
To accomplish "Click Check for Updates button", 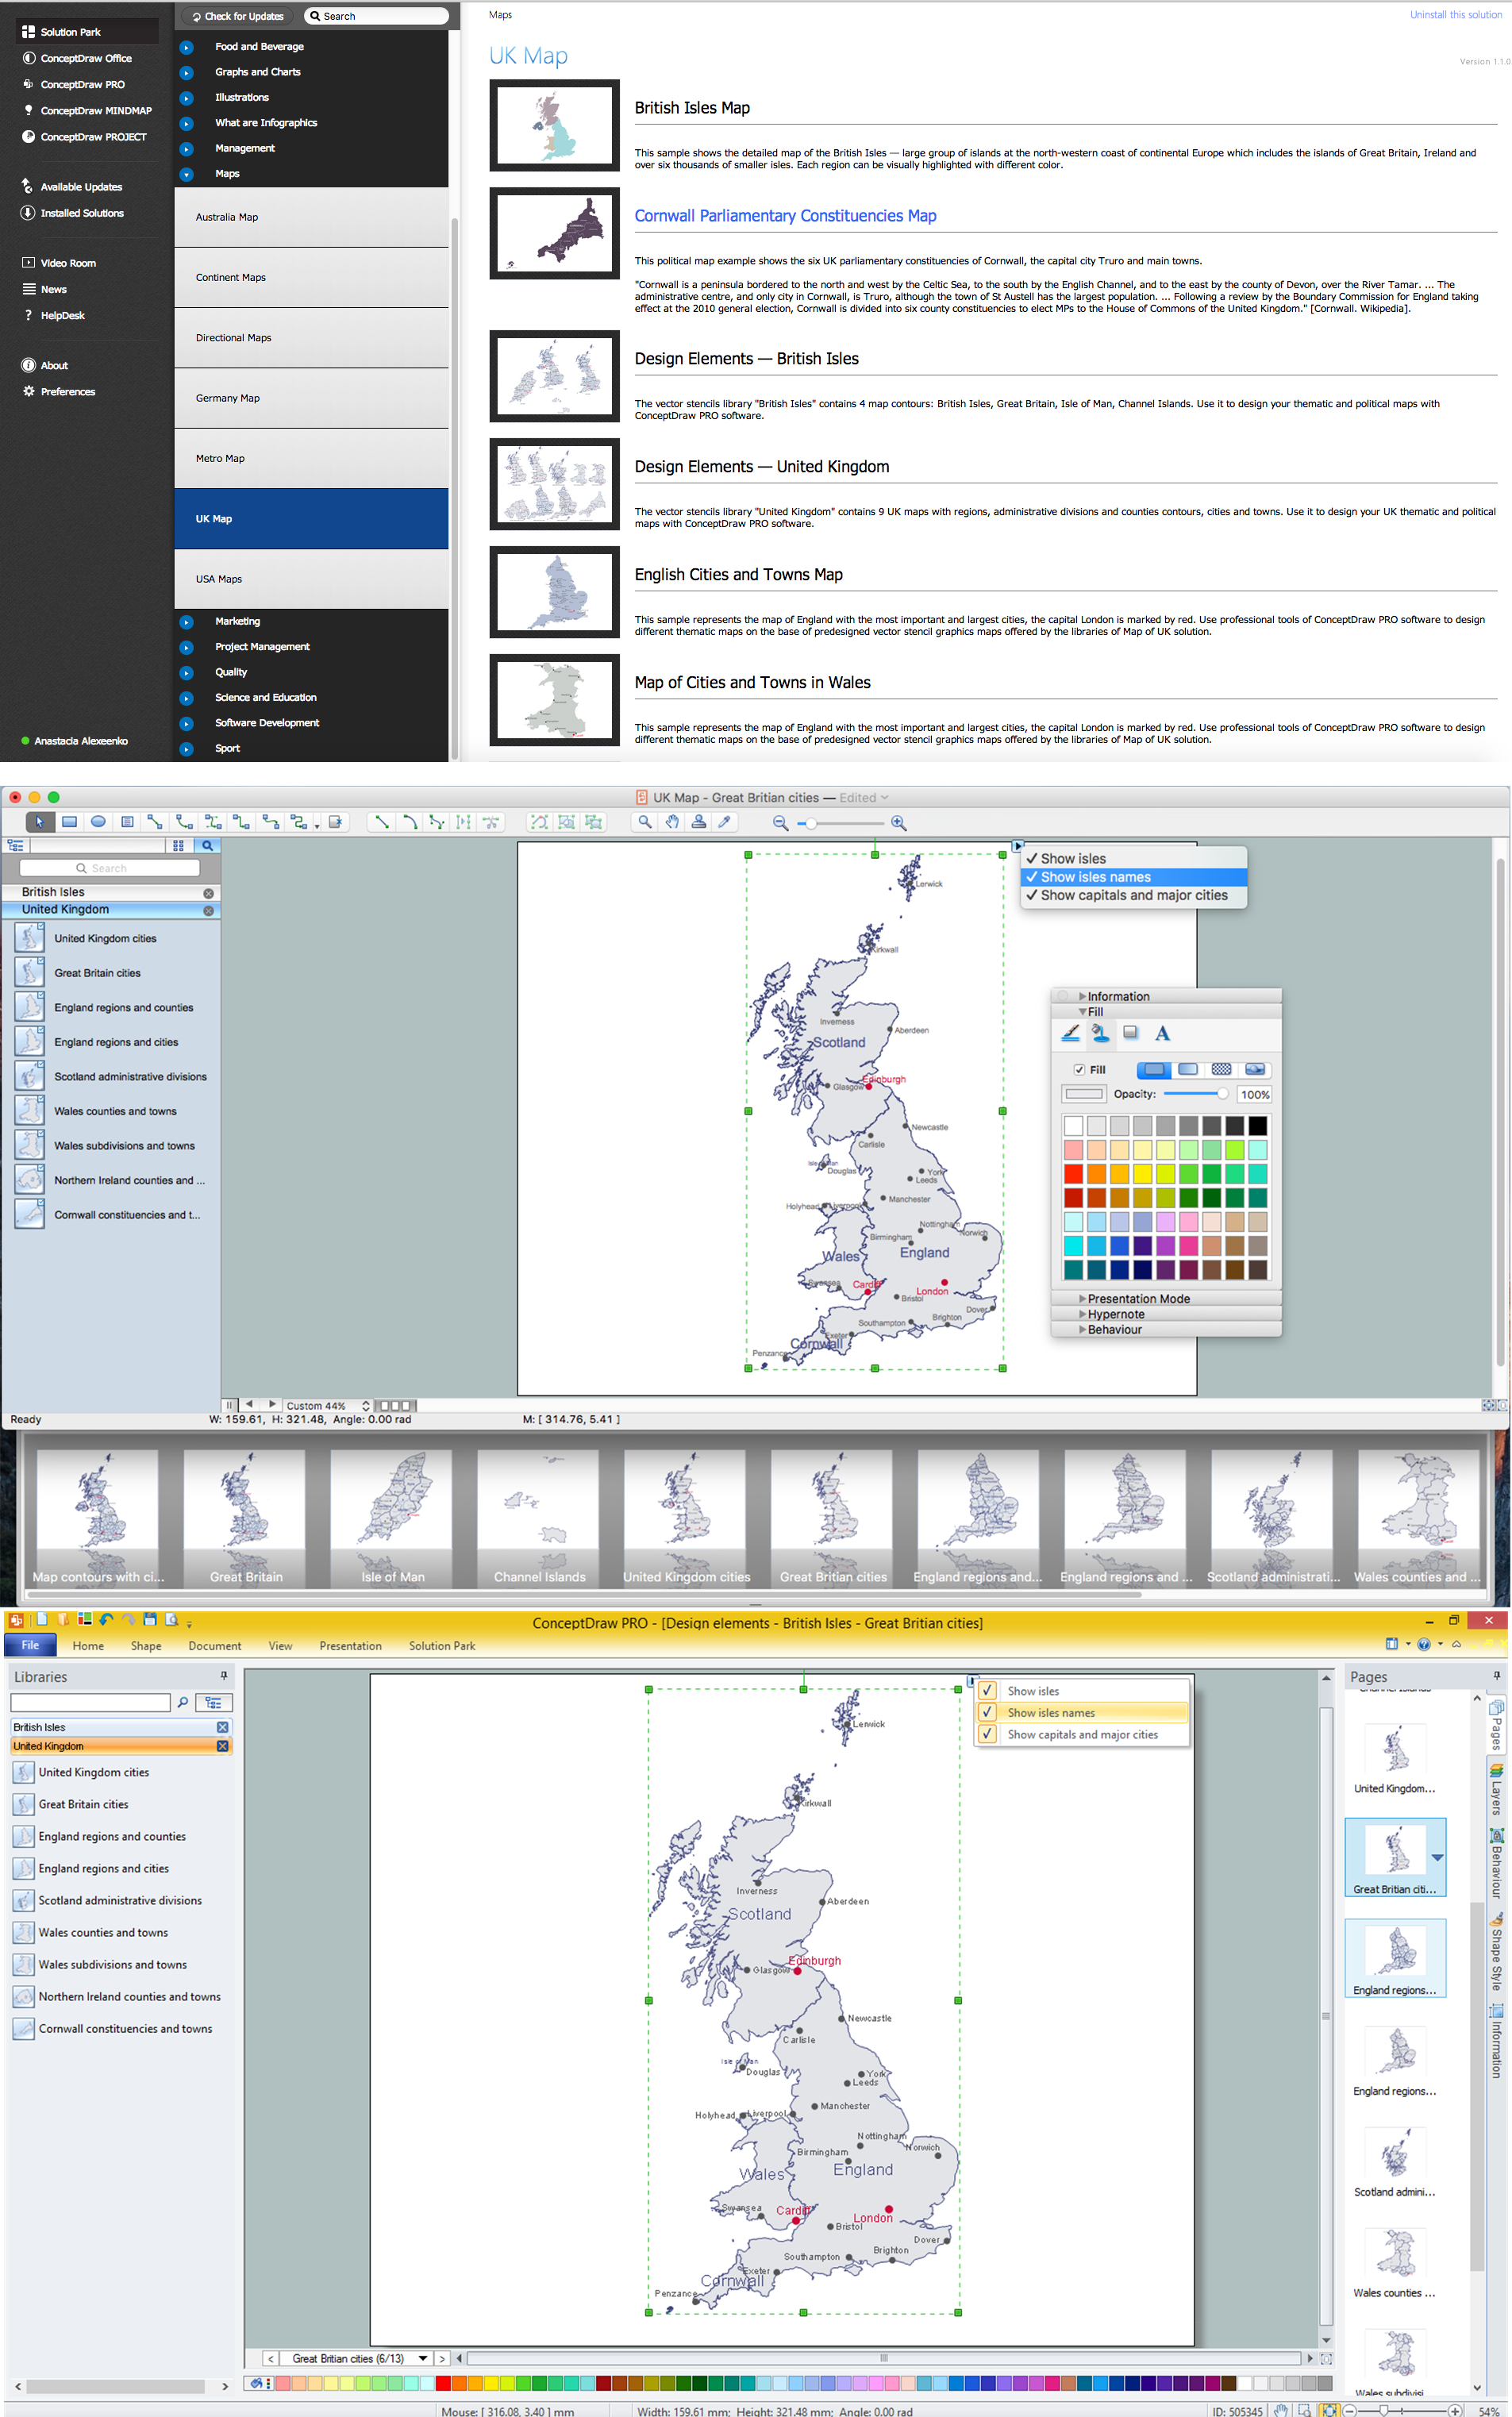I will pos(238,16).
